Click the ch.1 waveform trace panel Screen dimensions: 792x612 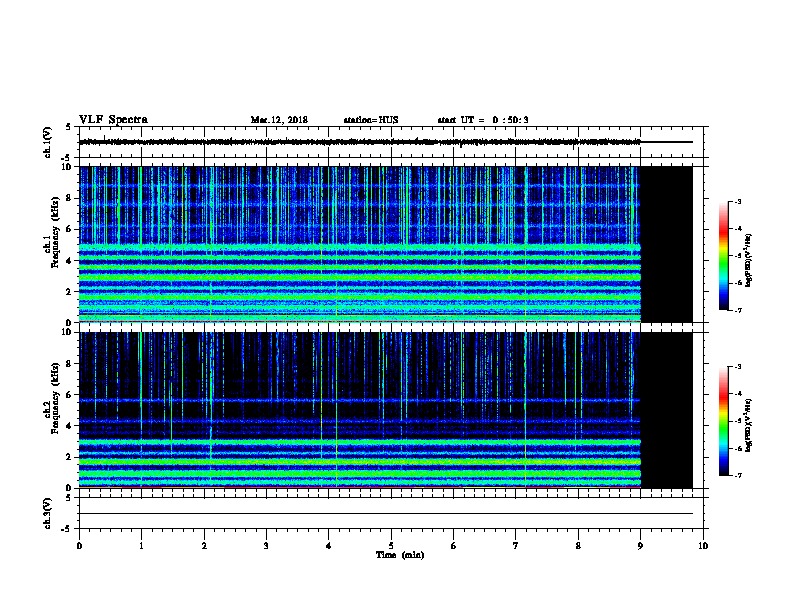tap(391, 142)
